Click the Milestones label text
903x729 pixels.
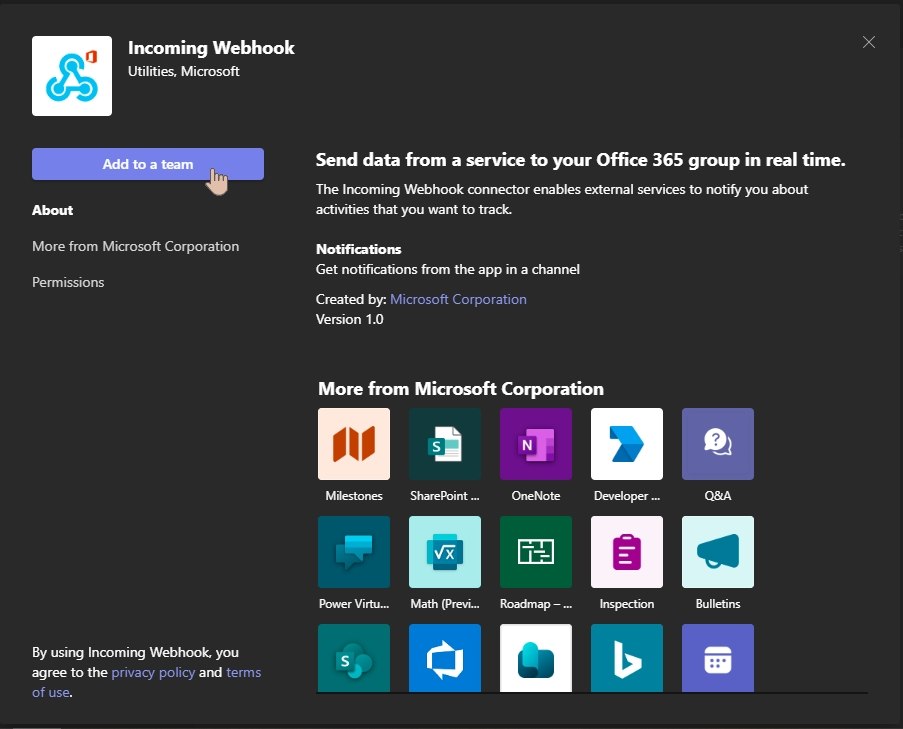click(x=354, y=496)
